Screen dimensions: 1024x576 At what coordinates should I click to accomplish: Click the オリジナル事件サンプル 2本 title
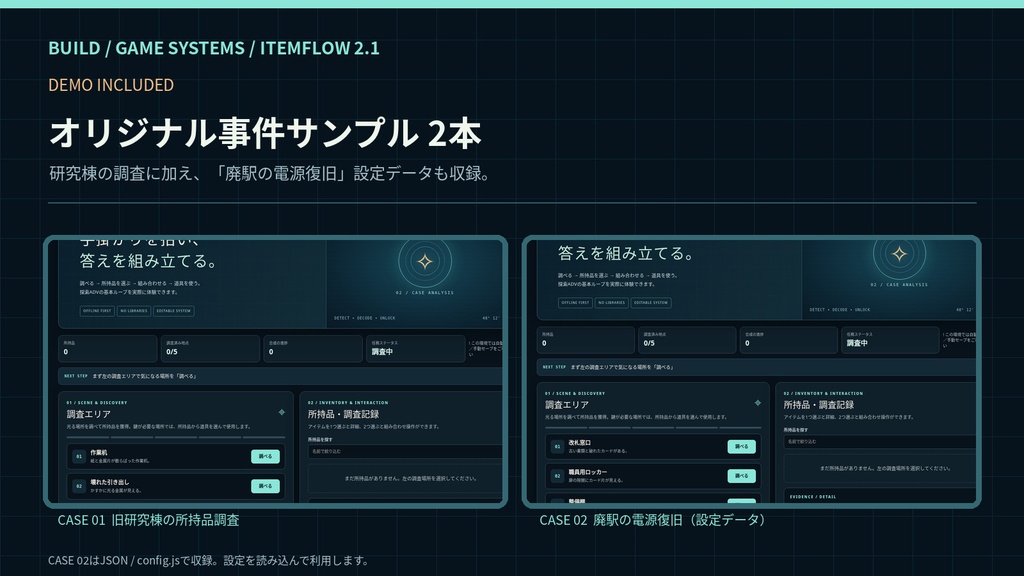tap(265, 133)
